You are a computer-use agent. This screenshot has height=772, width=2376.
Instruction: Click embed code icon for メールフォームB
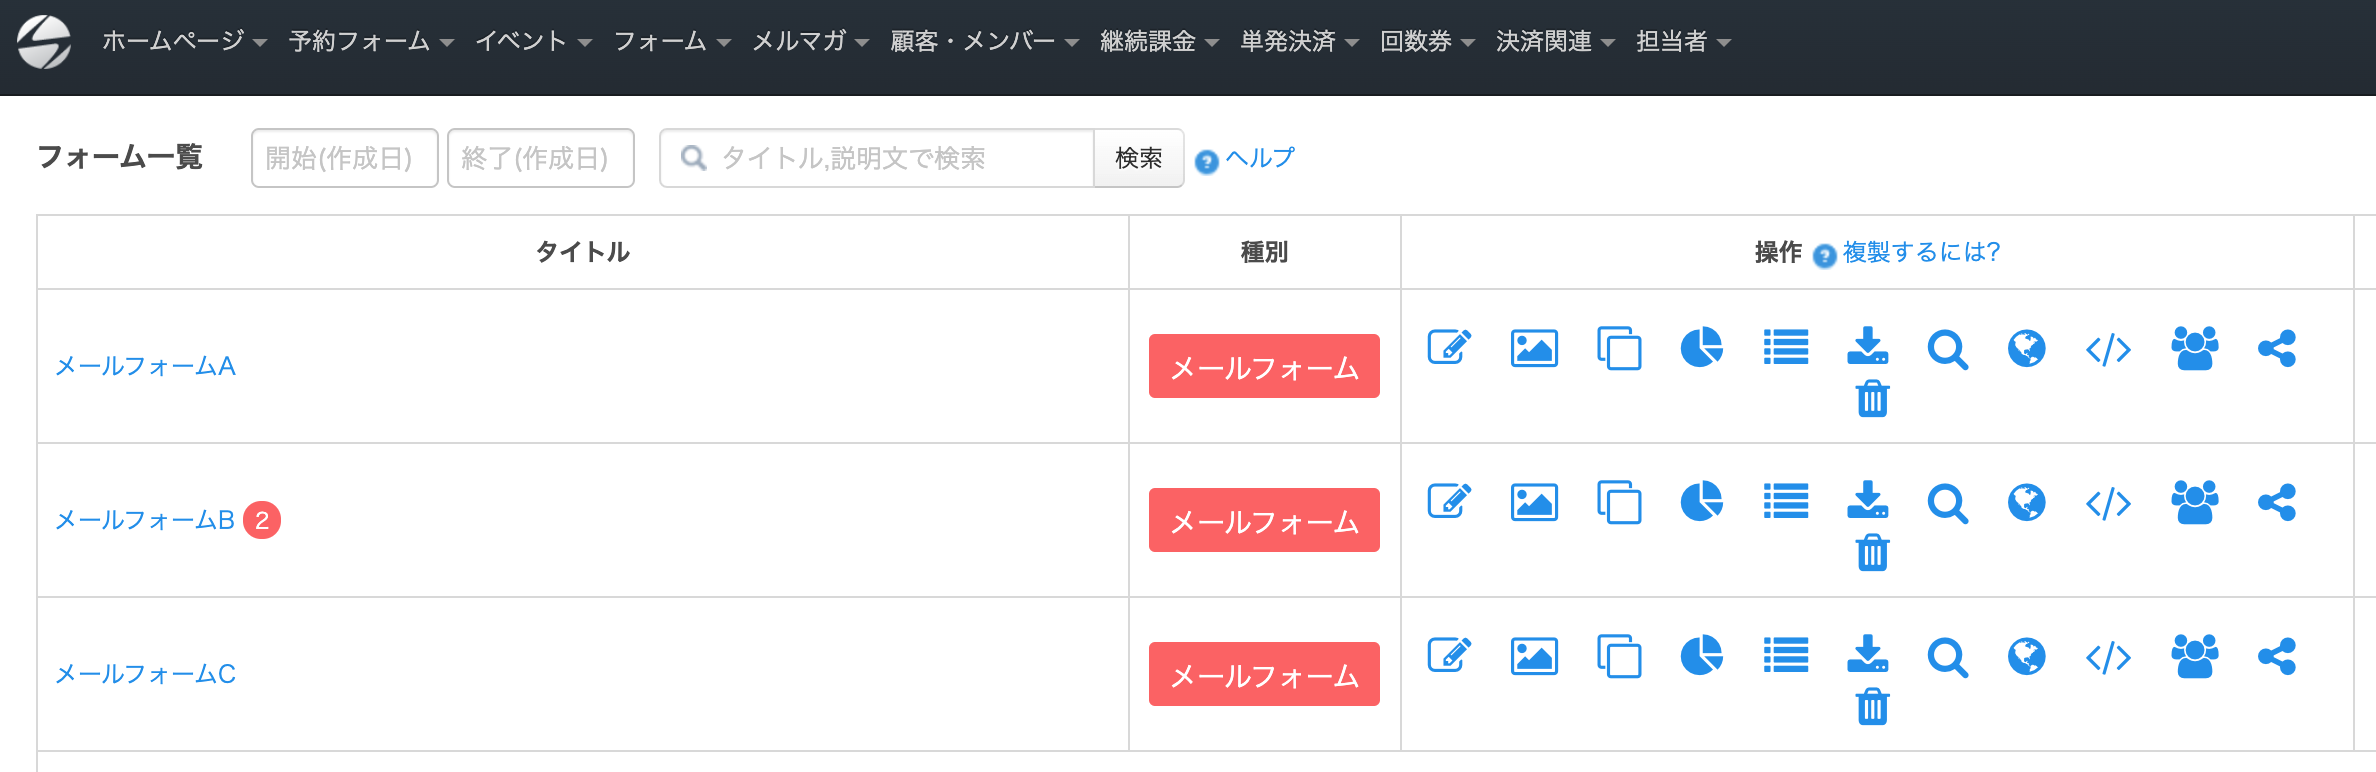(x=2108, y=503)
